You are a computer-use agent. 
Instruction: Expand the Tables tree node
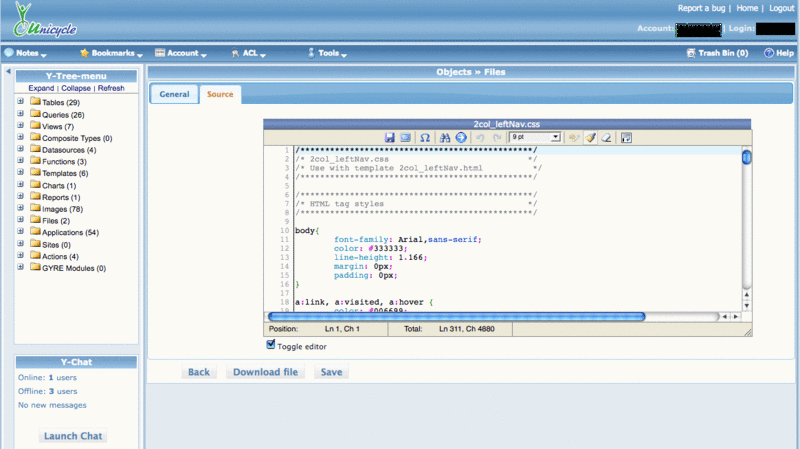[x=21, y=102]
